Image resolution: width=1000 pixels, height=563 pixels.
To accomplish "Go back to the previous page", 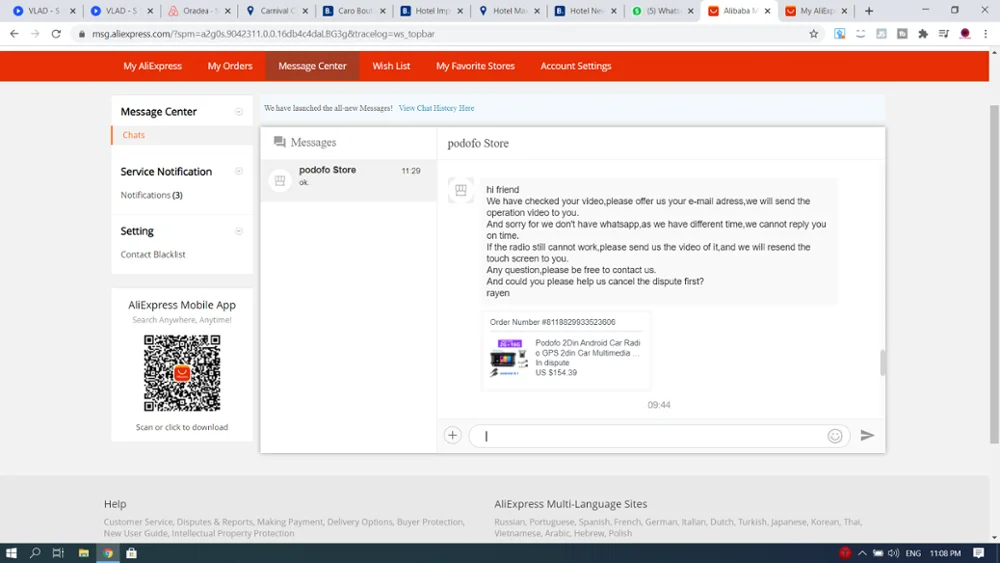I will tap(14, 34).
